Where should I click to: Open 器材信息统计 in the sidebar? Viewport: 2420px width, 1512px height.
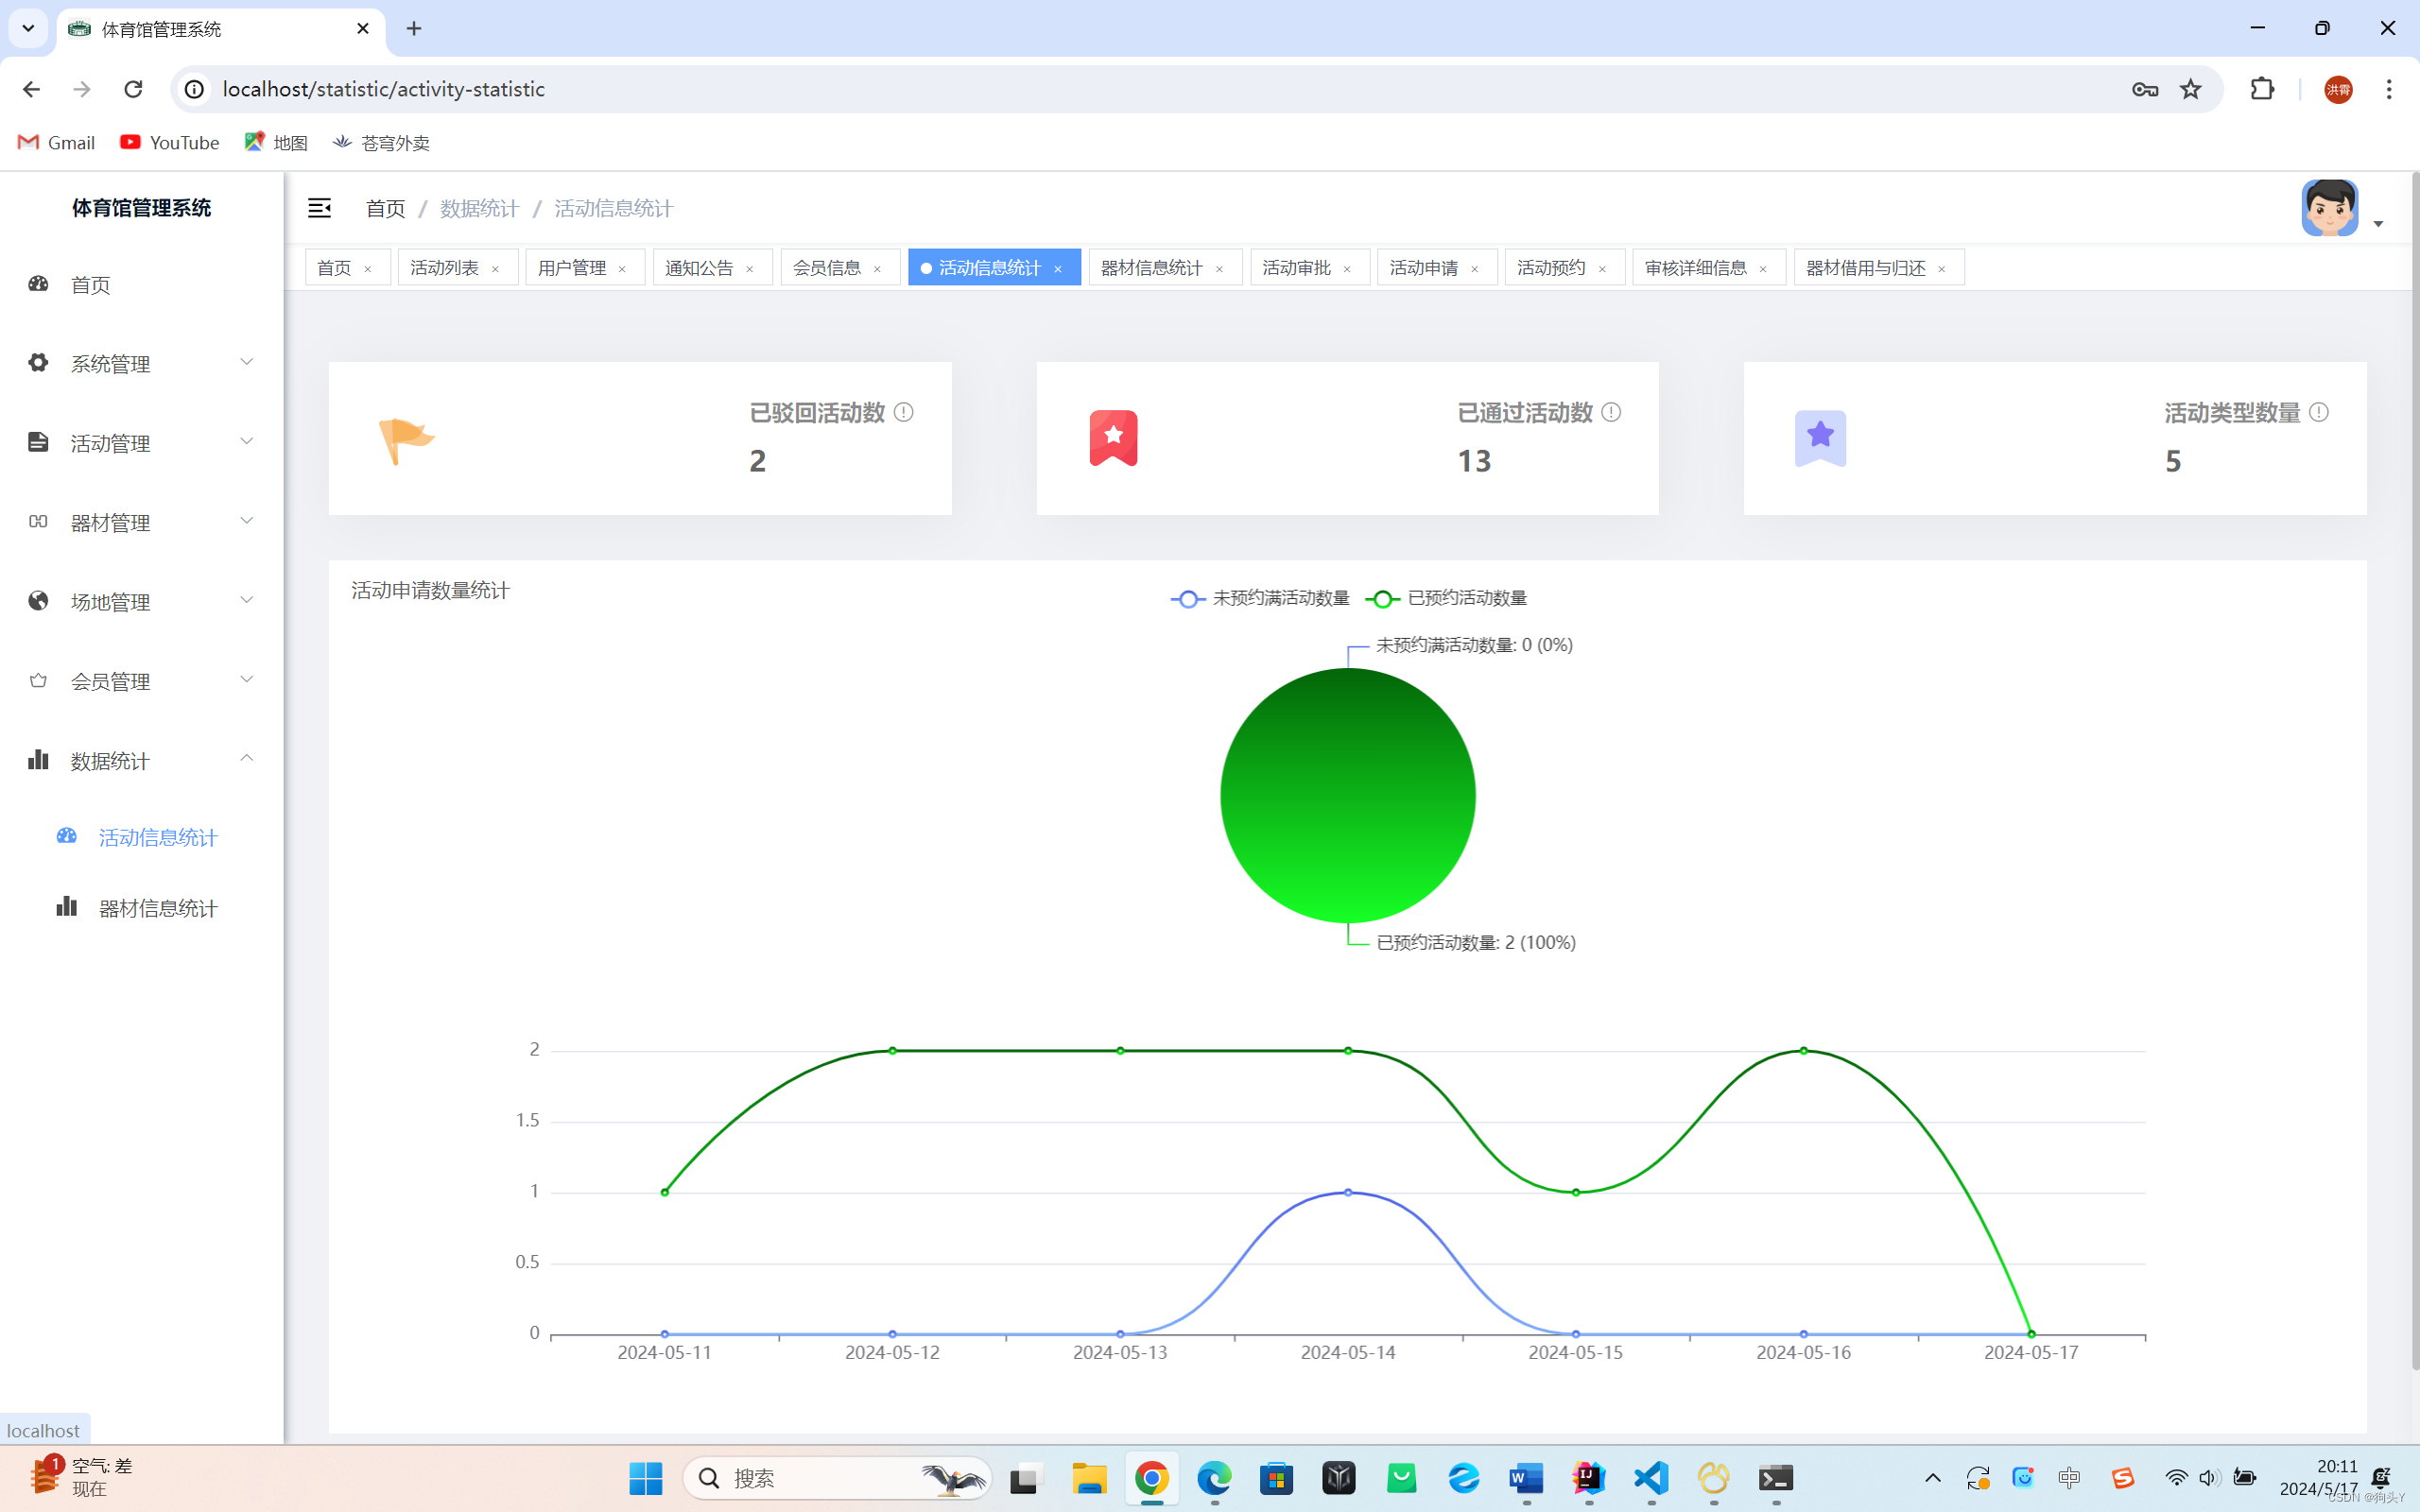pos(142,908)
